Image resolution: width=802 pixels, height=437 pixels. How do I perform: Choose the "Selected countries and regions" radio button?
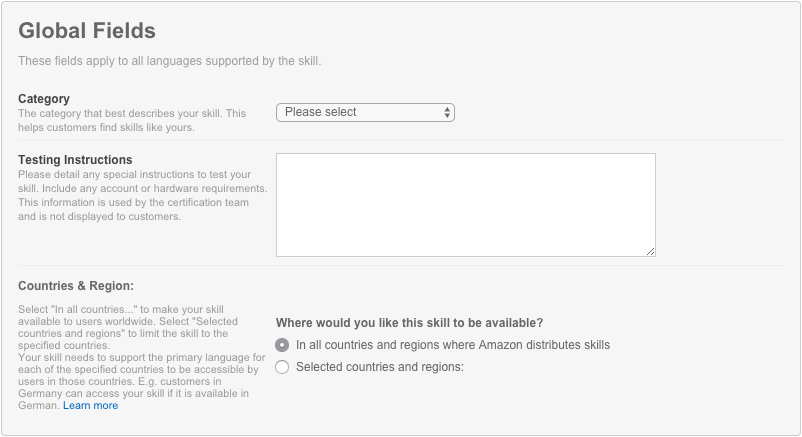click(282, 367)
